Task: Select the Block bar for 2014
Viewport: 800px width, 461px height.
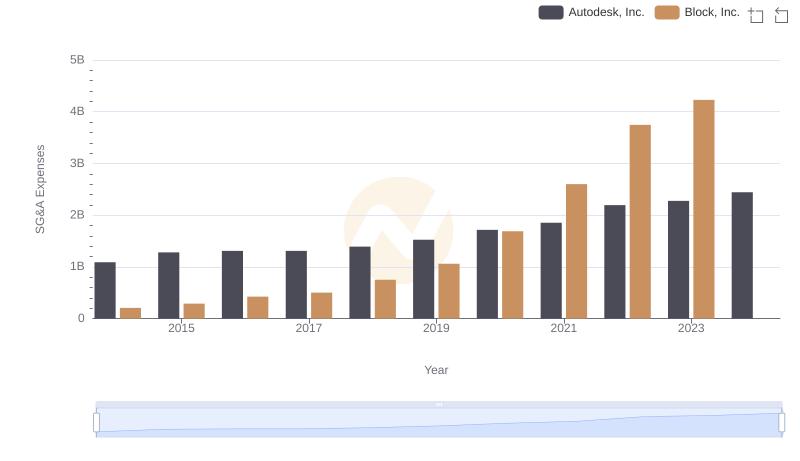Action: click(130, 313)
